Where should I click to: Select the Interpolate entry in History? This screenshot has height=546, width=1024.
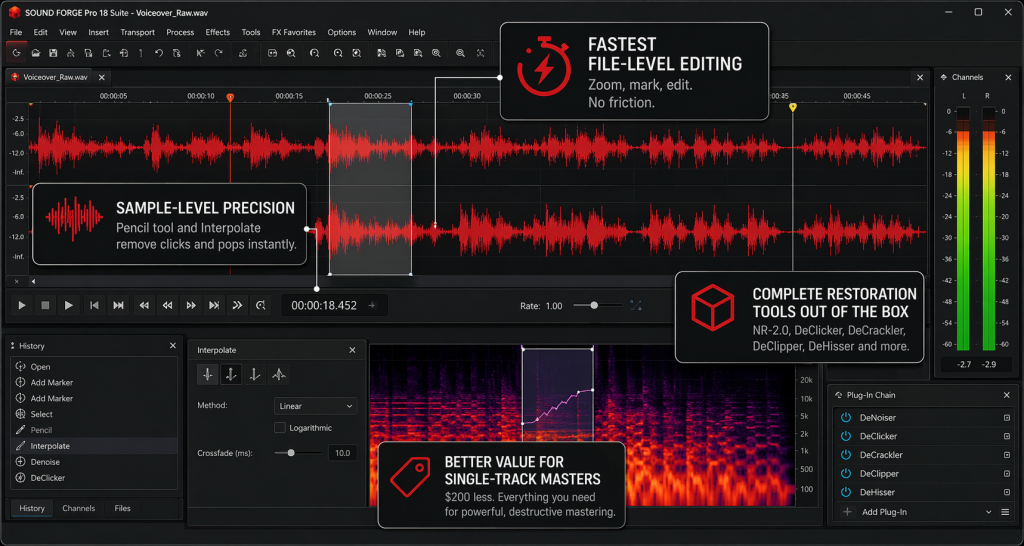click(94, 446)
